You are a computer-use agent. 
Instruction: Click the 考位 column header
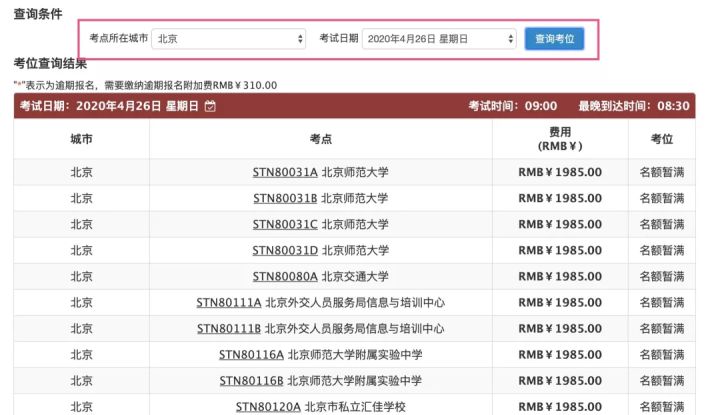click(x=662, y=139)
